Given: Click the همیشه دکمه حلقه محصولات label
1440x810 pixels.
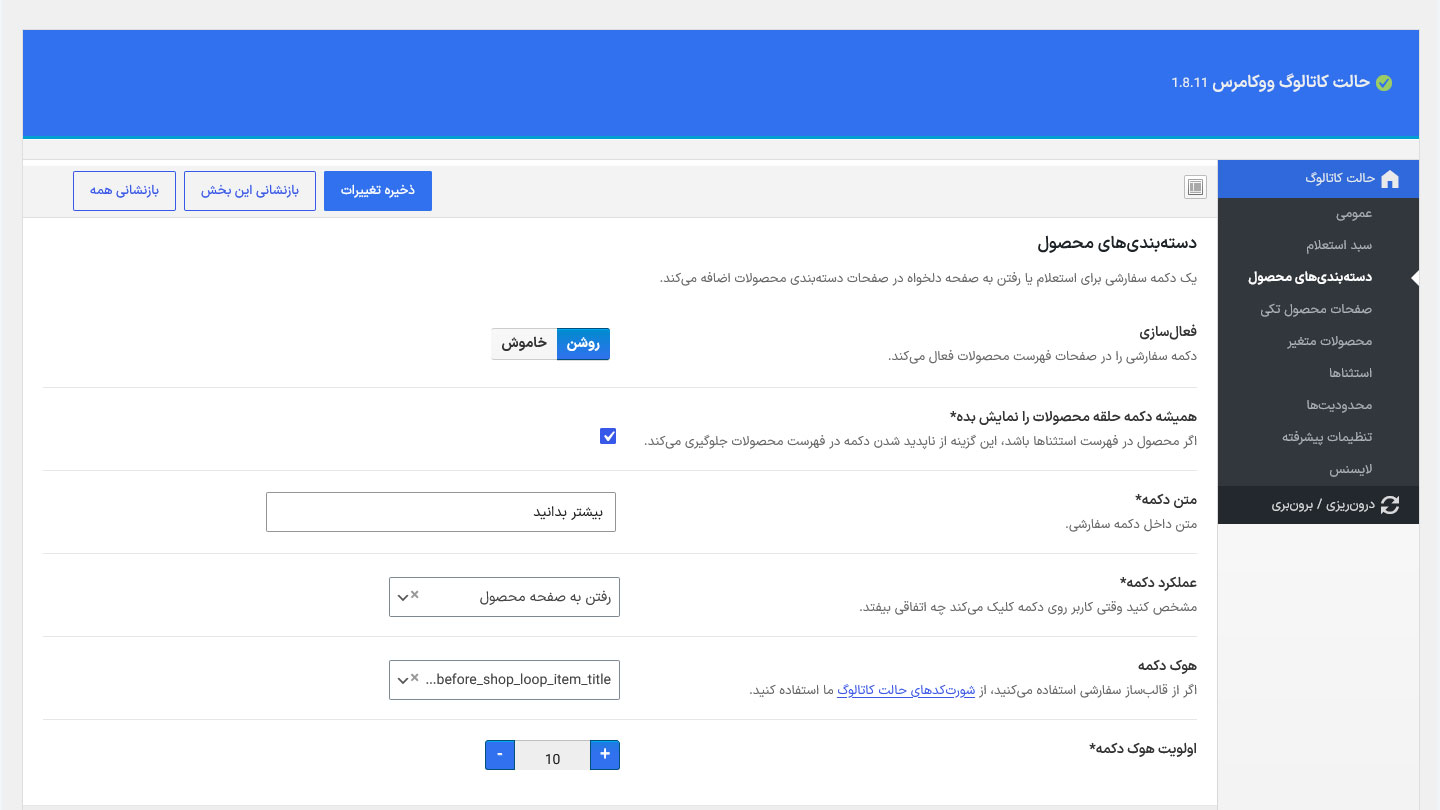Looking at the screenshot, I should tap(1073, 415).
